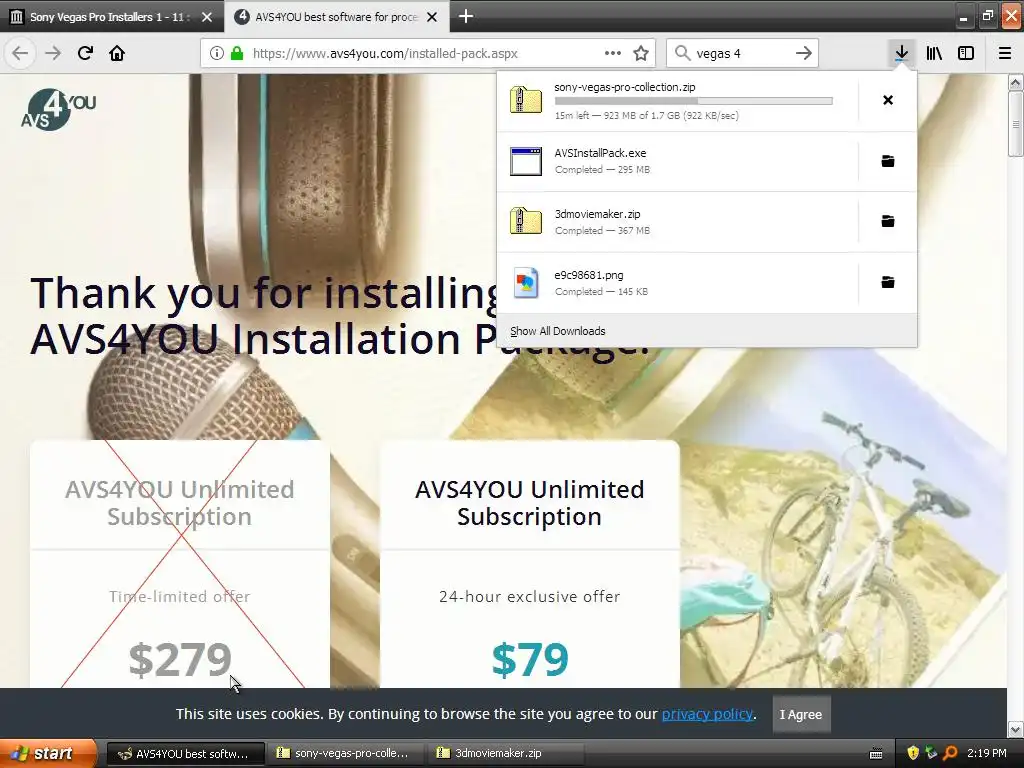Go forward to the next page
Image resolution: width=1024 pixels, height=768 pixels.
point(53,54)
